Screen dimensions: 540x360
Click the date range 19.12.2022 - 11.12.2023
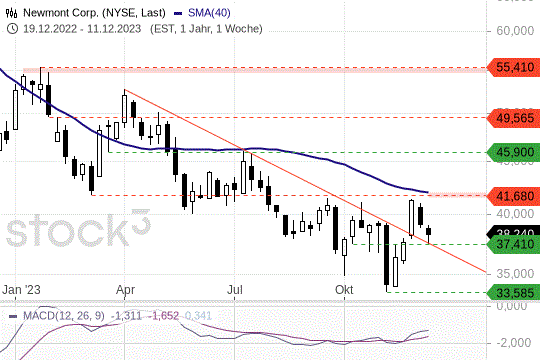click(82, 29)
